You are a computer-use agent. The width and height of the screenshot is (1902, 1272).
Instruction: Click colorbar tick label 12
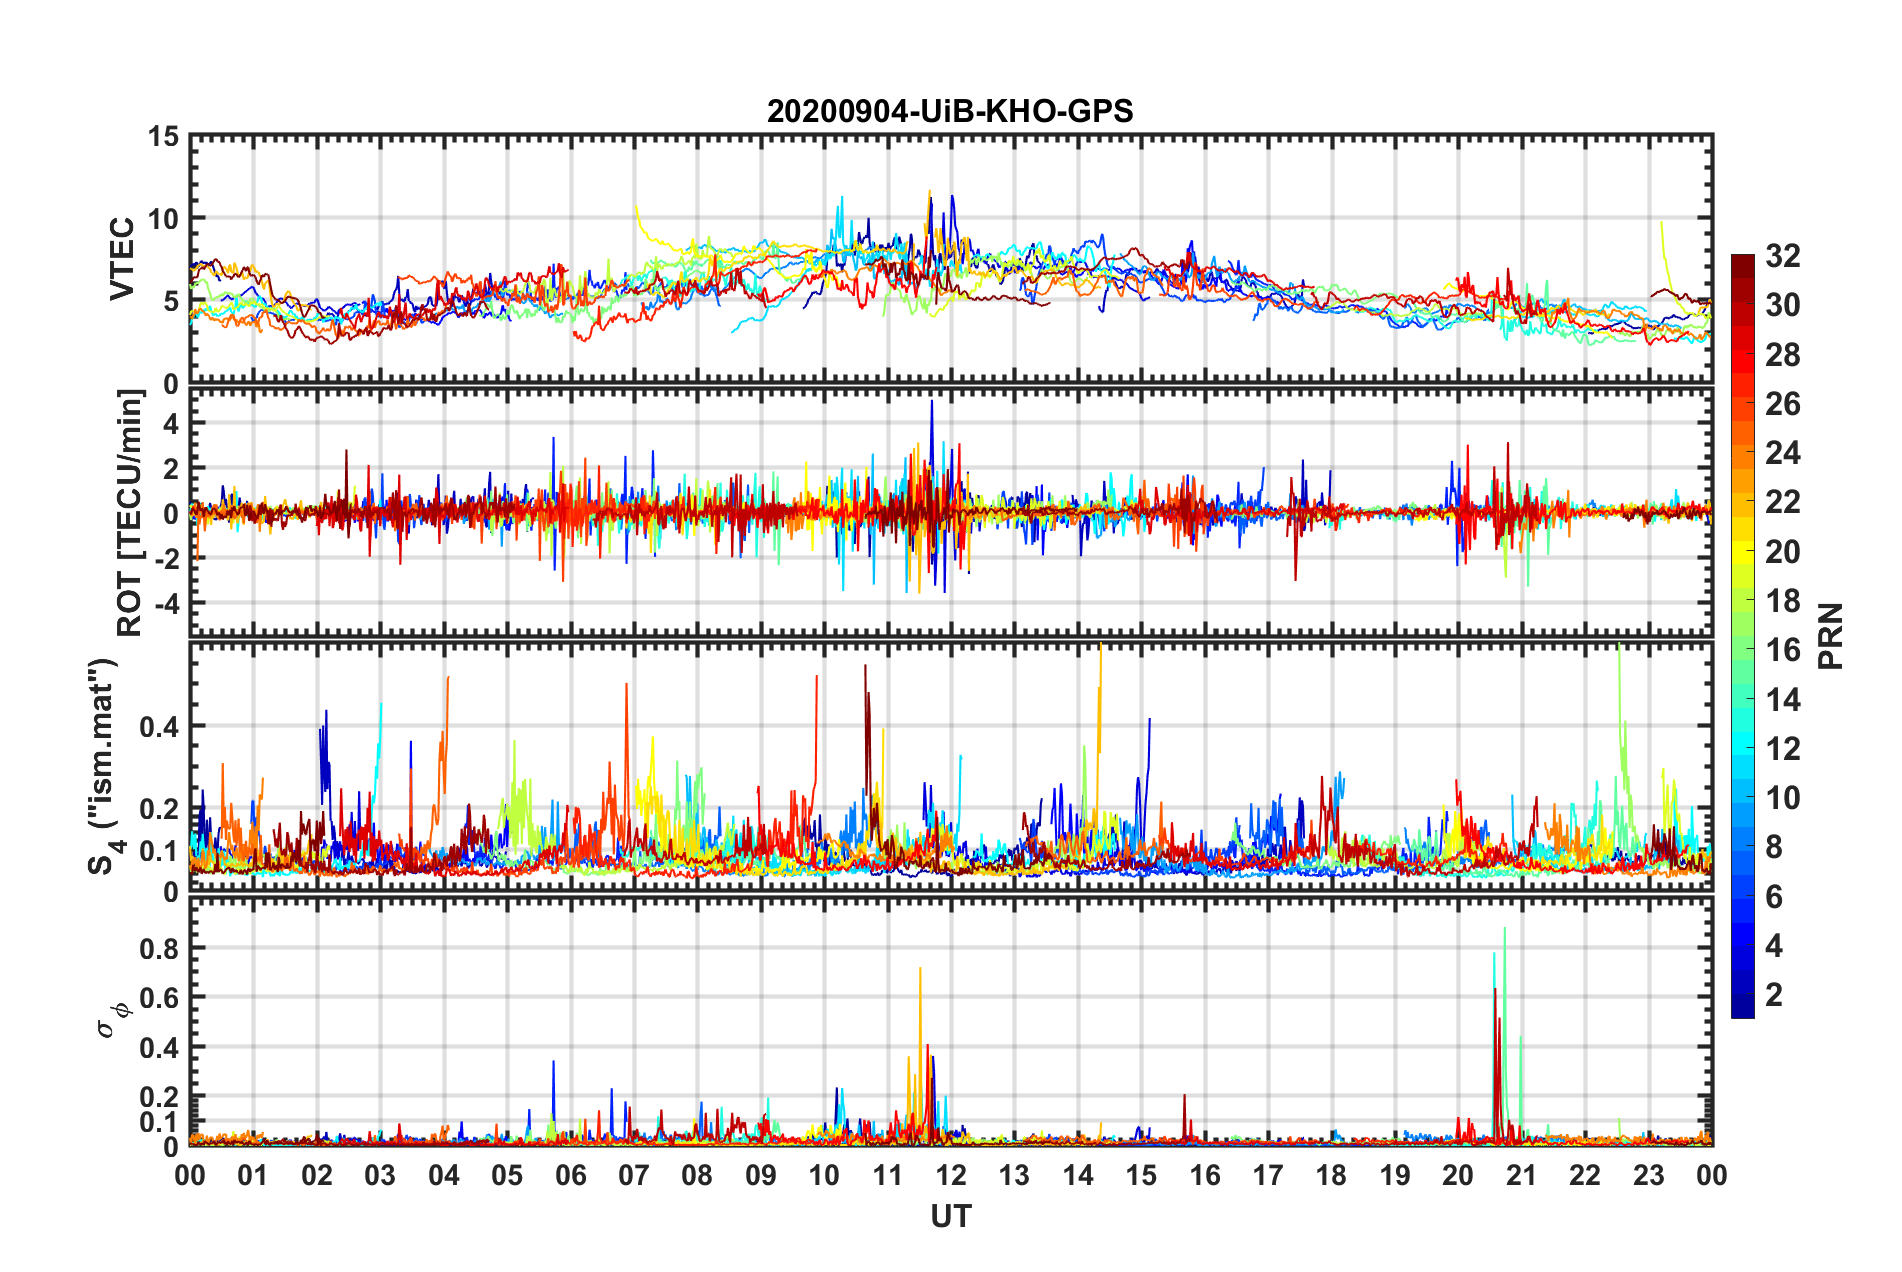(x=1782, y=749)
